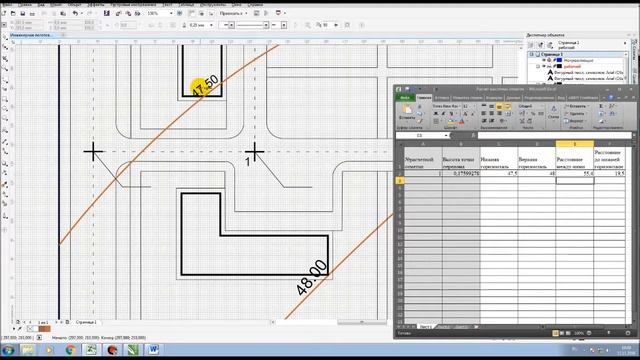Click the Excel formula bar
This screenshot has height=360, width=640.
point(554,135)
